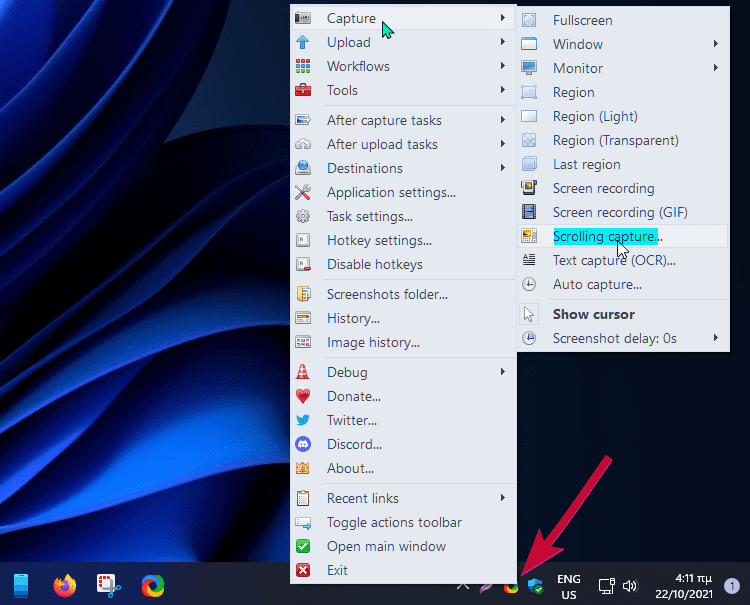Toggle Disable hotkeys

point(403,264)
